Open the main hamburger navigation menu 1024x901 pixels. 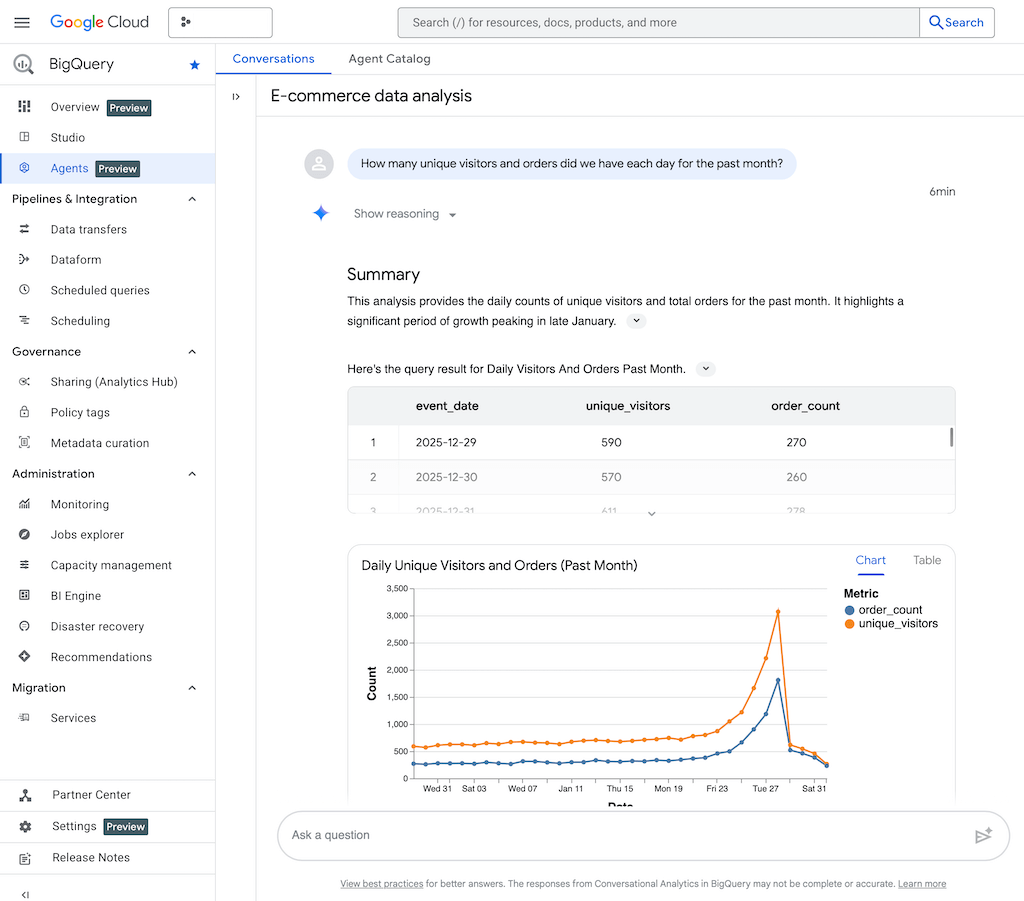coord(22,22)
